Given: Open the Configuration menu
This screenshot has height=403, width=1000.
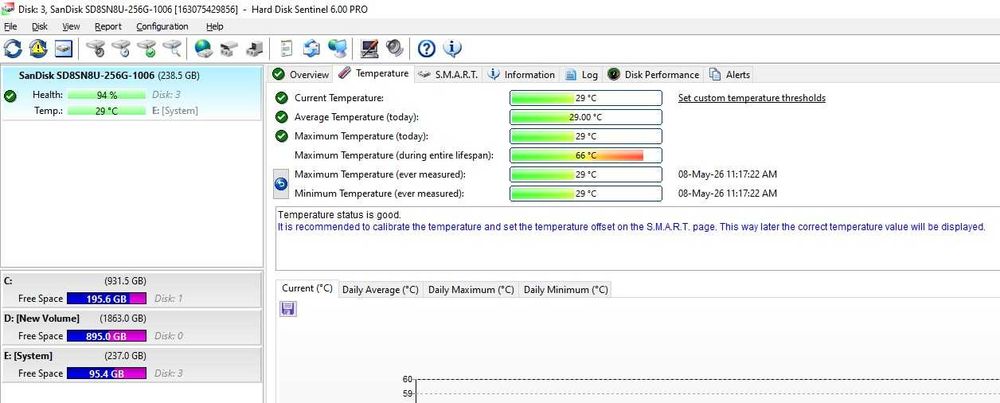Looking at the screenshot, I should 162,27.
